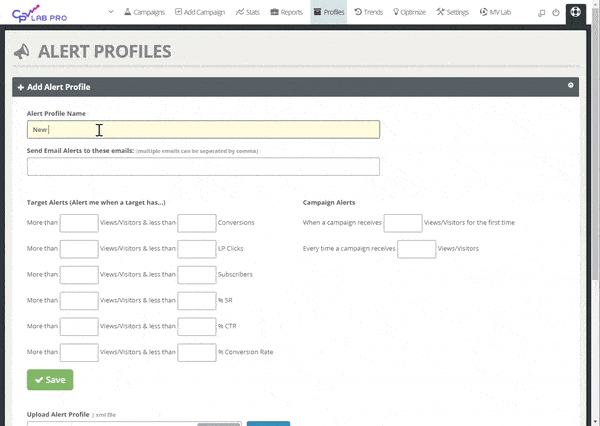
Task: Collapse the Add Alert Profile panel
Action: tap(571, 85)
